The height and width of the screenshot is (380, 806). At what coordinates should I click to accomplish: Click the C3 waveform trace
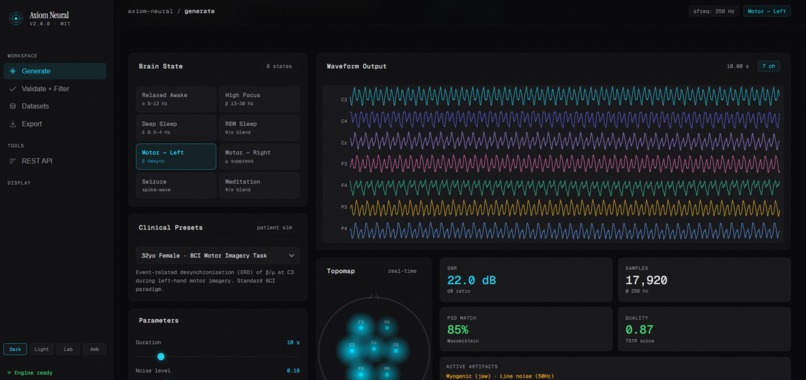click(565, 96)
